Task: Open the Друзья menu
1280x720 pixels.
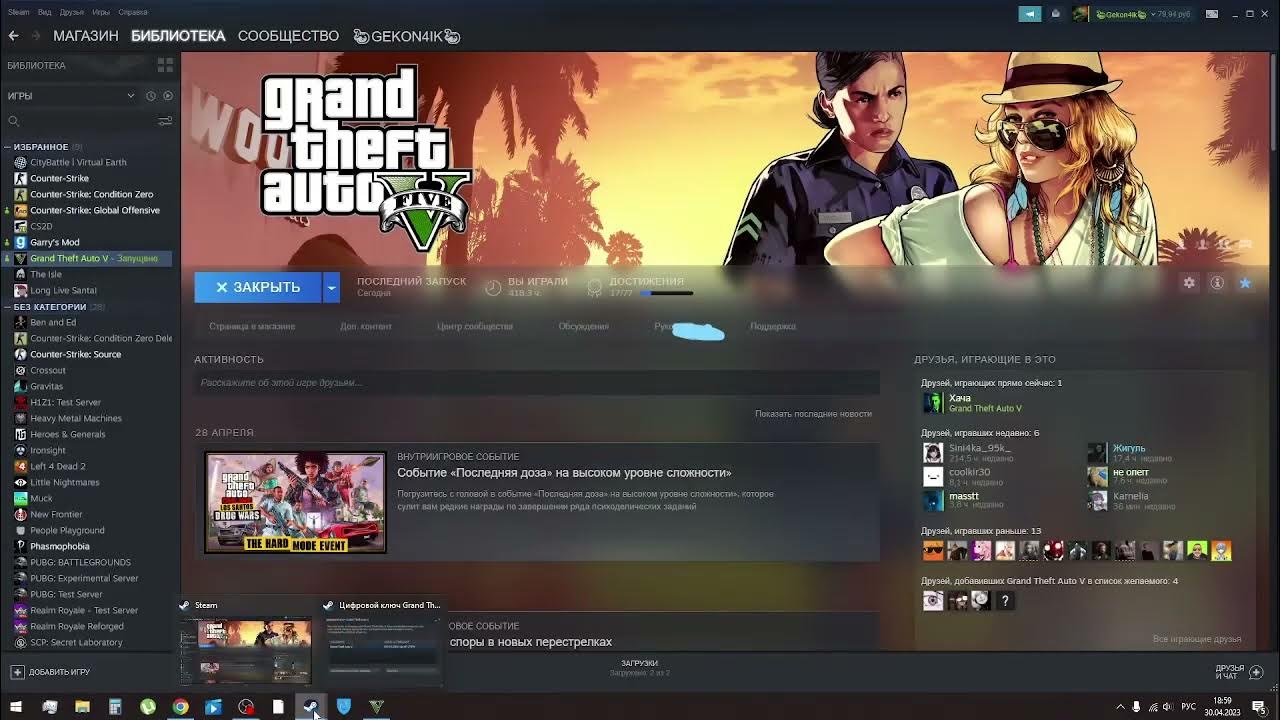Action: pyautogui.click(x=72, y=12)
